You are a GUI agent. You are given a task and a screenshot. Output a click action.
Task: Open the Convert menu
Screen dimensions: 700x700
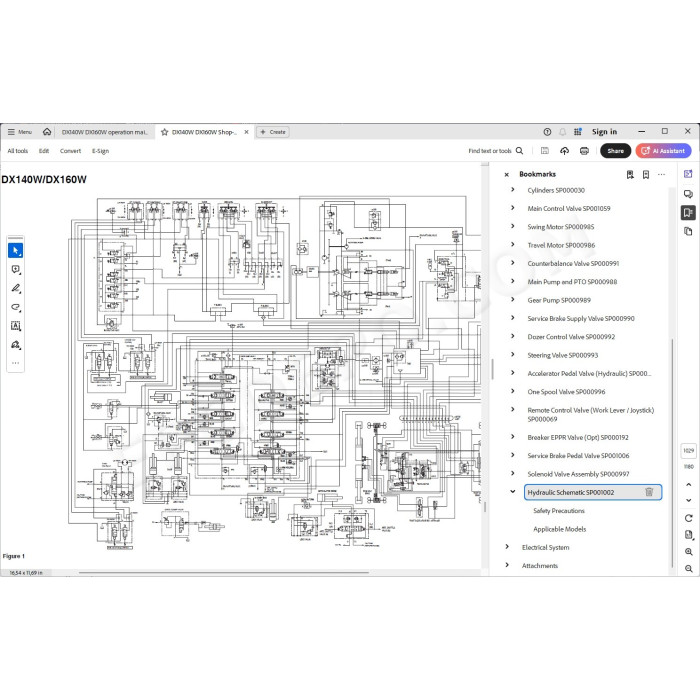(x=71, y=151)
